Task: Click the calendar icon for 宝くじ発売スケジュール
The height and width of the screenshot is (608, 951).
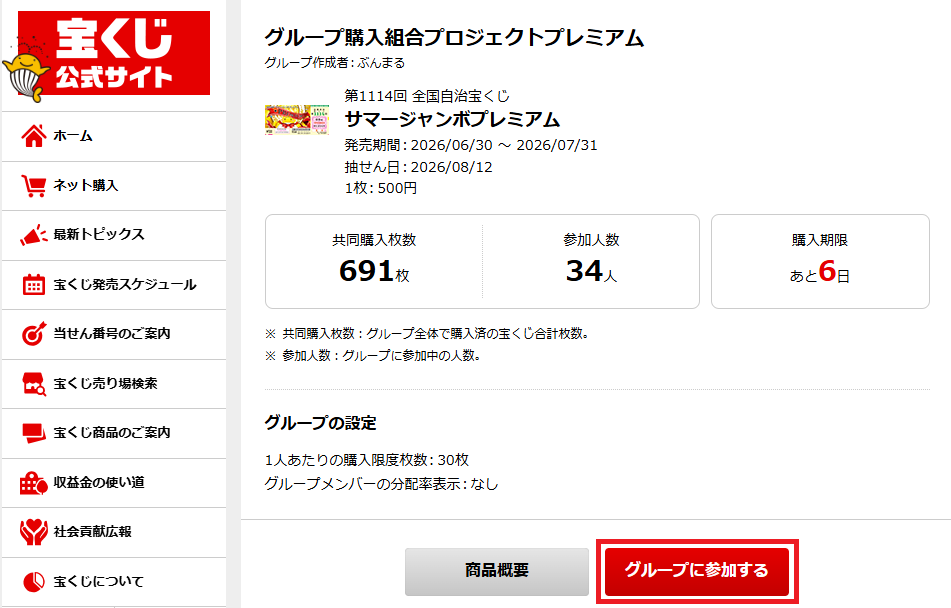Action: (34, 284)
